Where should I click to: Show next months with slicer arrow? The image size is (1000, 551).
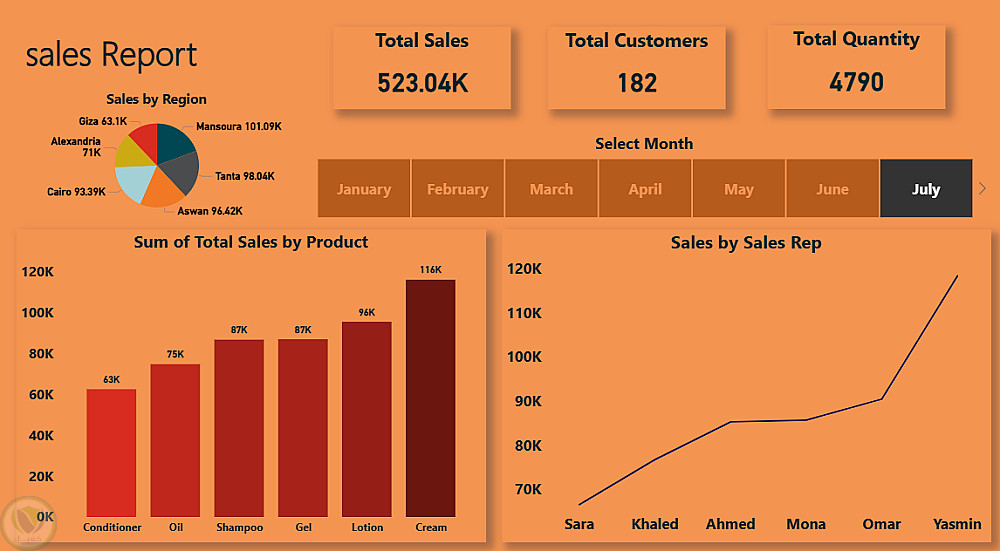tap(982, 188)
